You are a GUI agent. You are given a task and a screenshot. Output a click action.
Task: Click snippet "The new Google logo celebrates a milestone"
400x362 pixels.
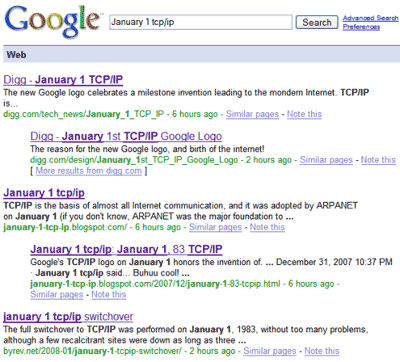186,97
